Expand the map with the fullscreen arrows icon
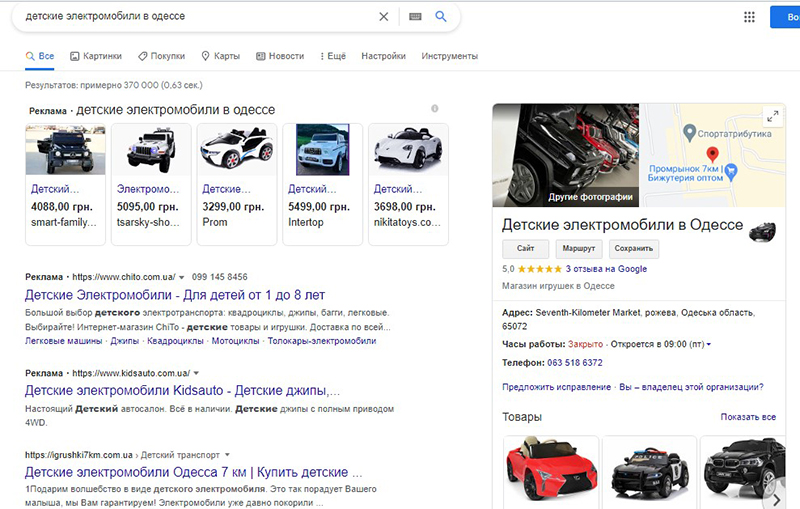Viewport: 800px width, 509px height. coord(773,117)
